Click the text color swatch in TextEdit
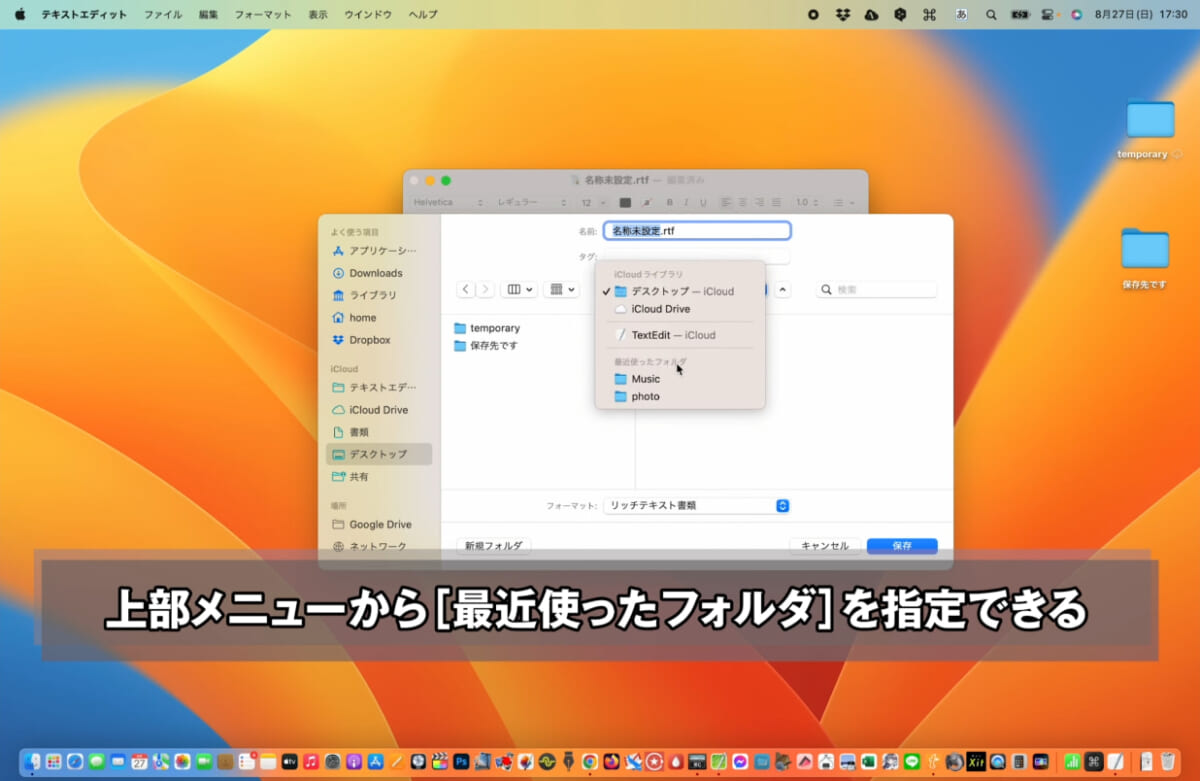Image resolution: width=1200 pixels, height=781 pixels. coord(625,202)
